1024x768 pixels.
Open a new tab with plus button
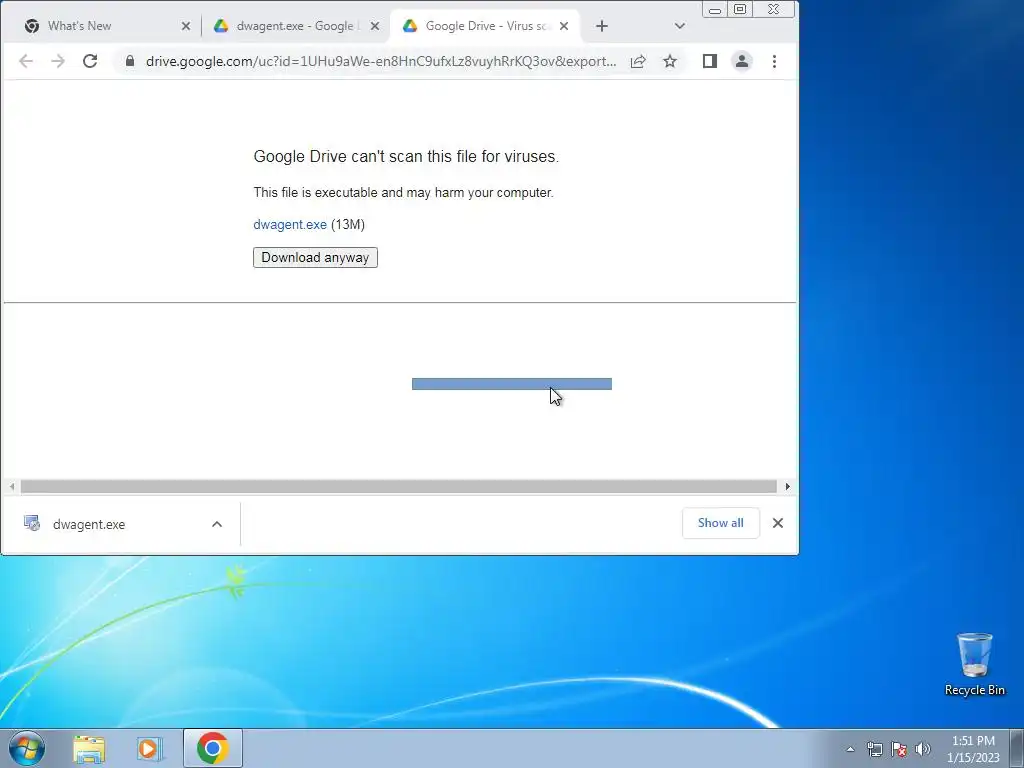(x=602, y=26)
